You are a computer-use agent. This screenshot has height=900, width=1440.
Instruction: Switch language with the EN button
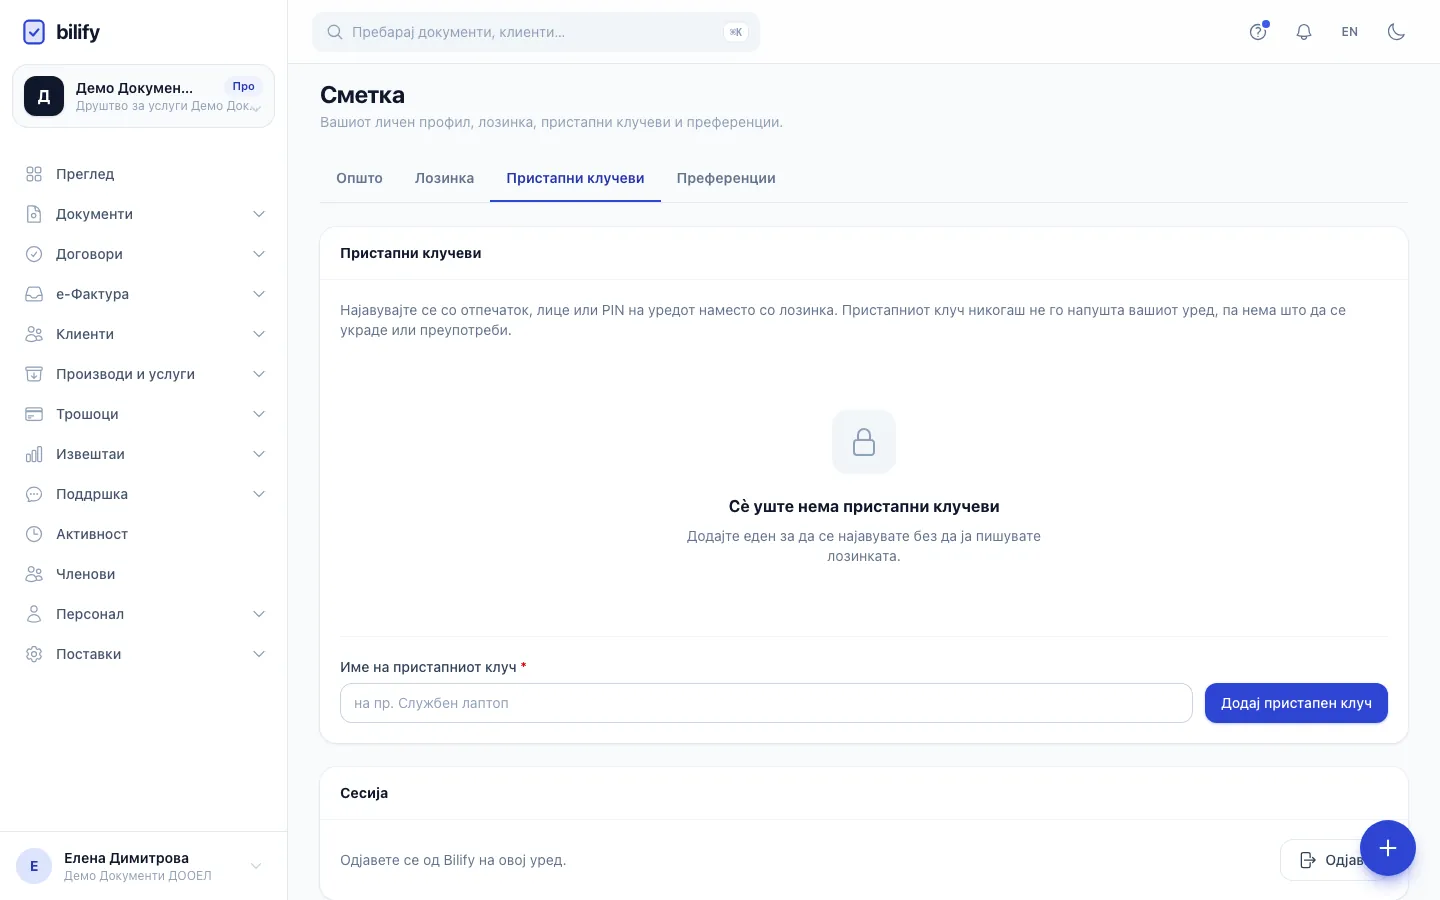pyautogui.click(x=1350, y=32)
